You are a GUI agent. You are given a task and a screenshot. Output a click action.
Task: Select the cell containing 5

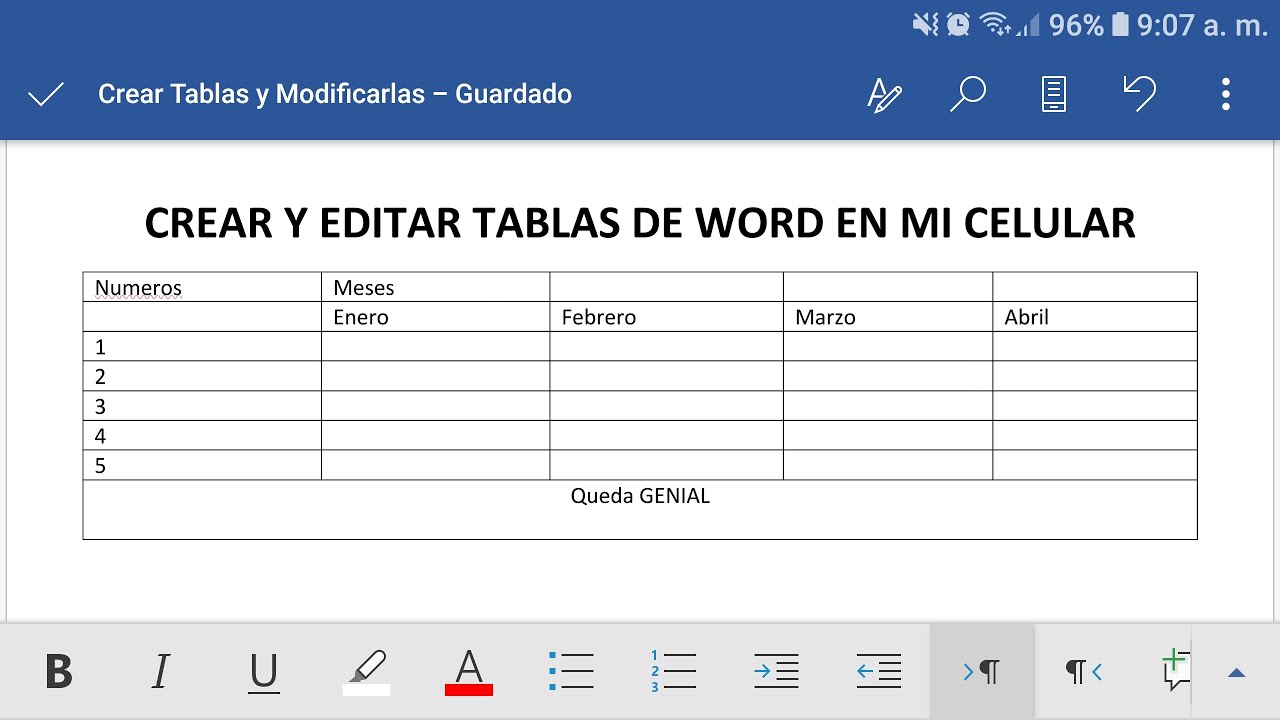pos(202,465)
